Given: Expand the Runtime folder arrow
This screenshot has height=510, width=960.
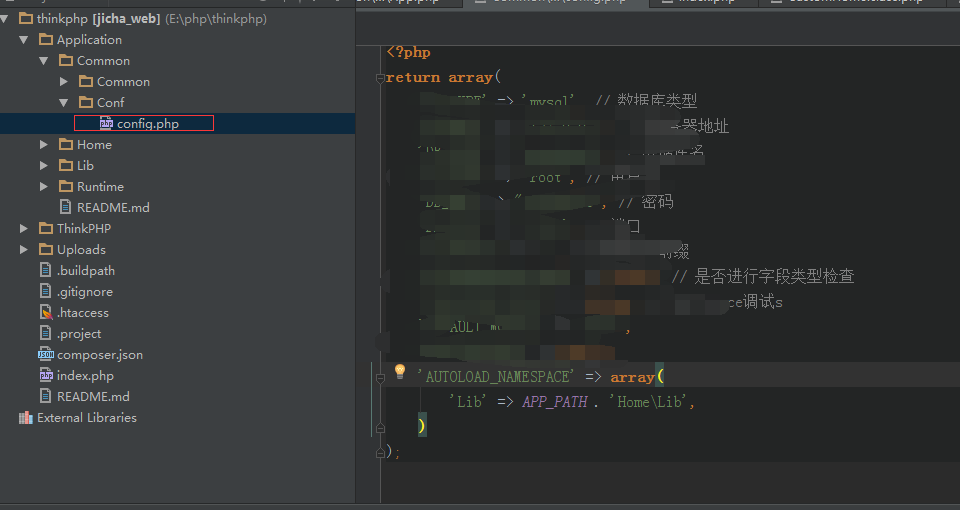Looking at the screenshot, I should tap(43, 186).
